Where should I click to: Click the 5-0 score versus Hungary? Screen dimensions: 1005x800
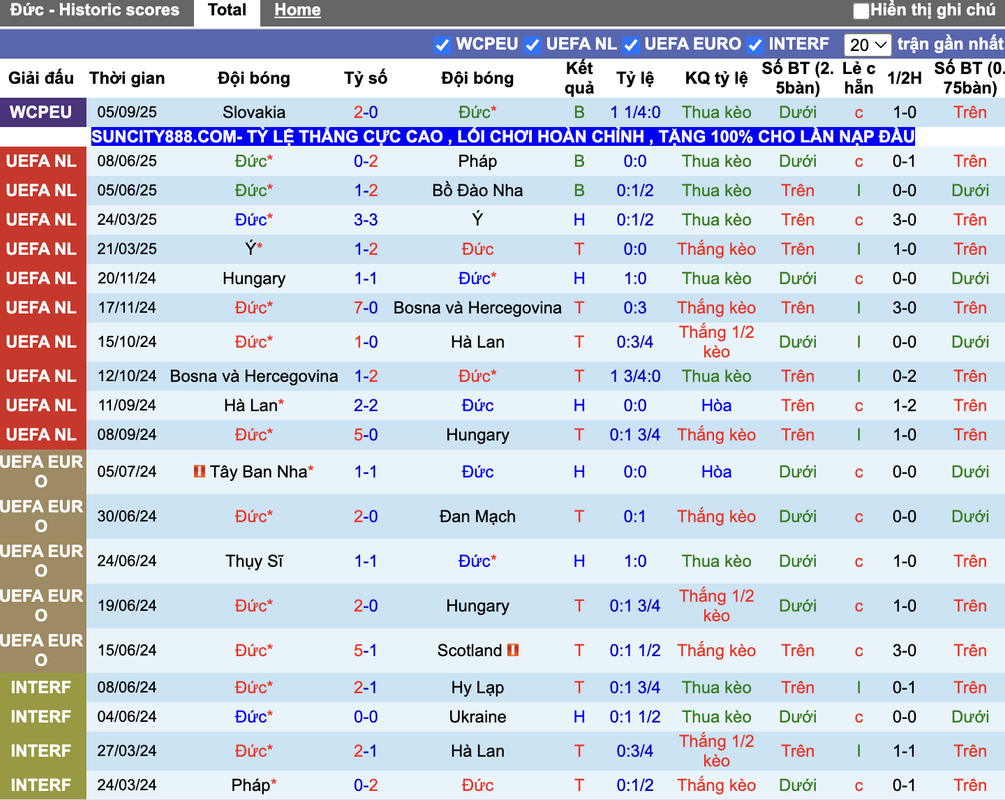tap(365, 435)
